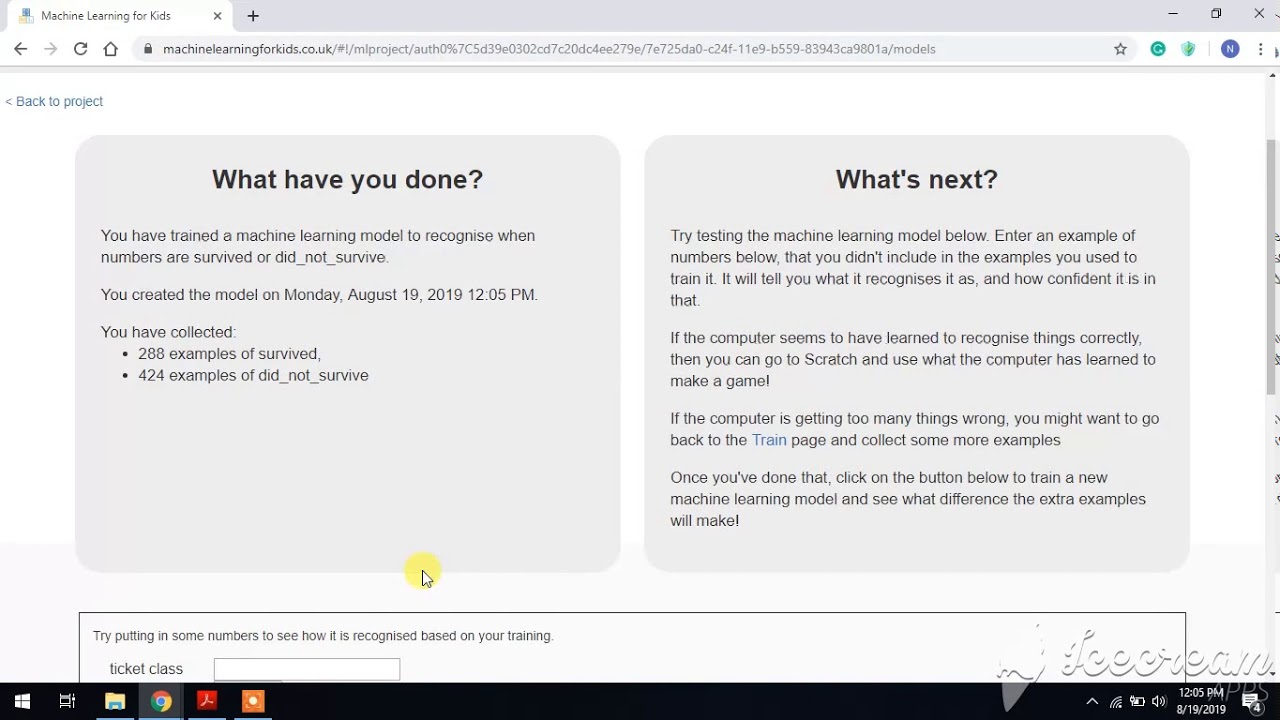View site security lock icon
Image resolution: width=1280 pixels, height=720 pixels.
click(x=148, y=49)
